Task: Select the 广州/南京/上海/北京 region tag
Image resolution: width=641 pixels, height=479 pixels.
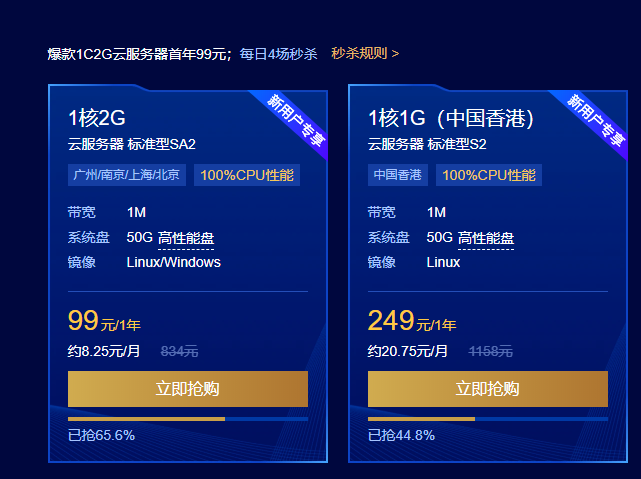Action: click(127, 175)
